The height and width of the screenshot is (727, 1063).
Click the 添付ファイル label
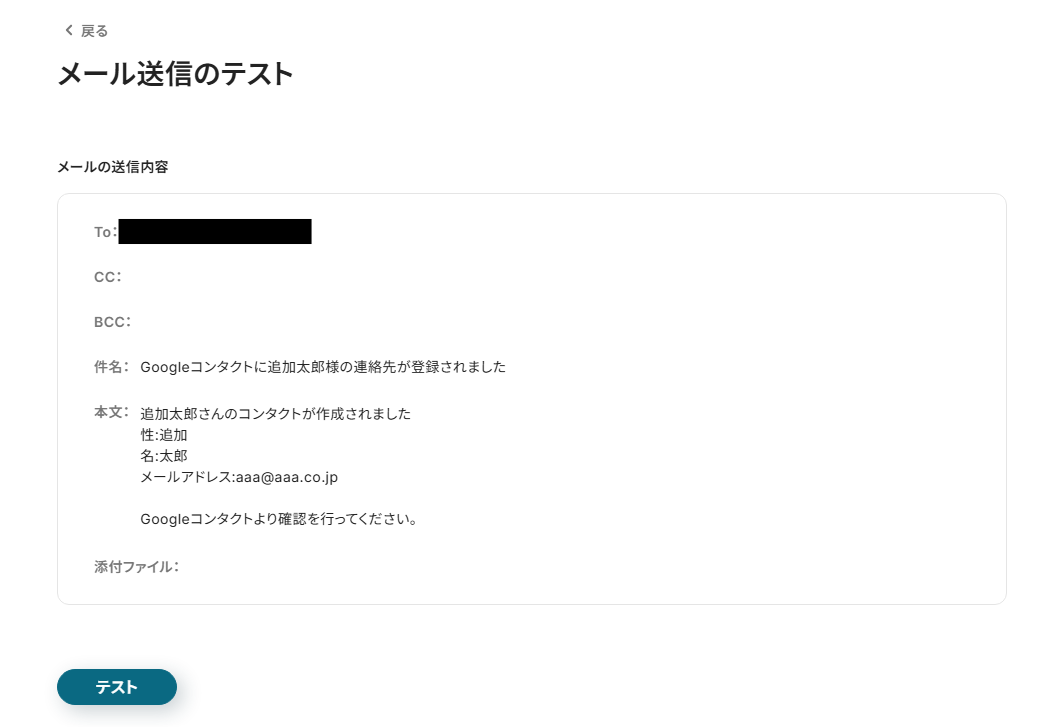point(136,566)
